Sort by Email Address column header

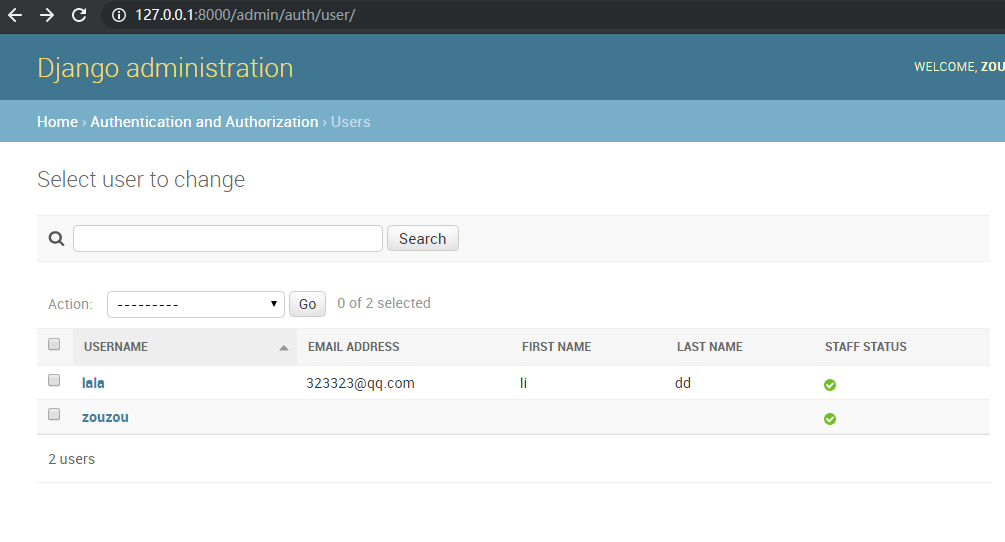click(353, 347)
